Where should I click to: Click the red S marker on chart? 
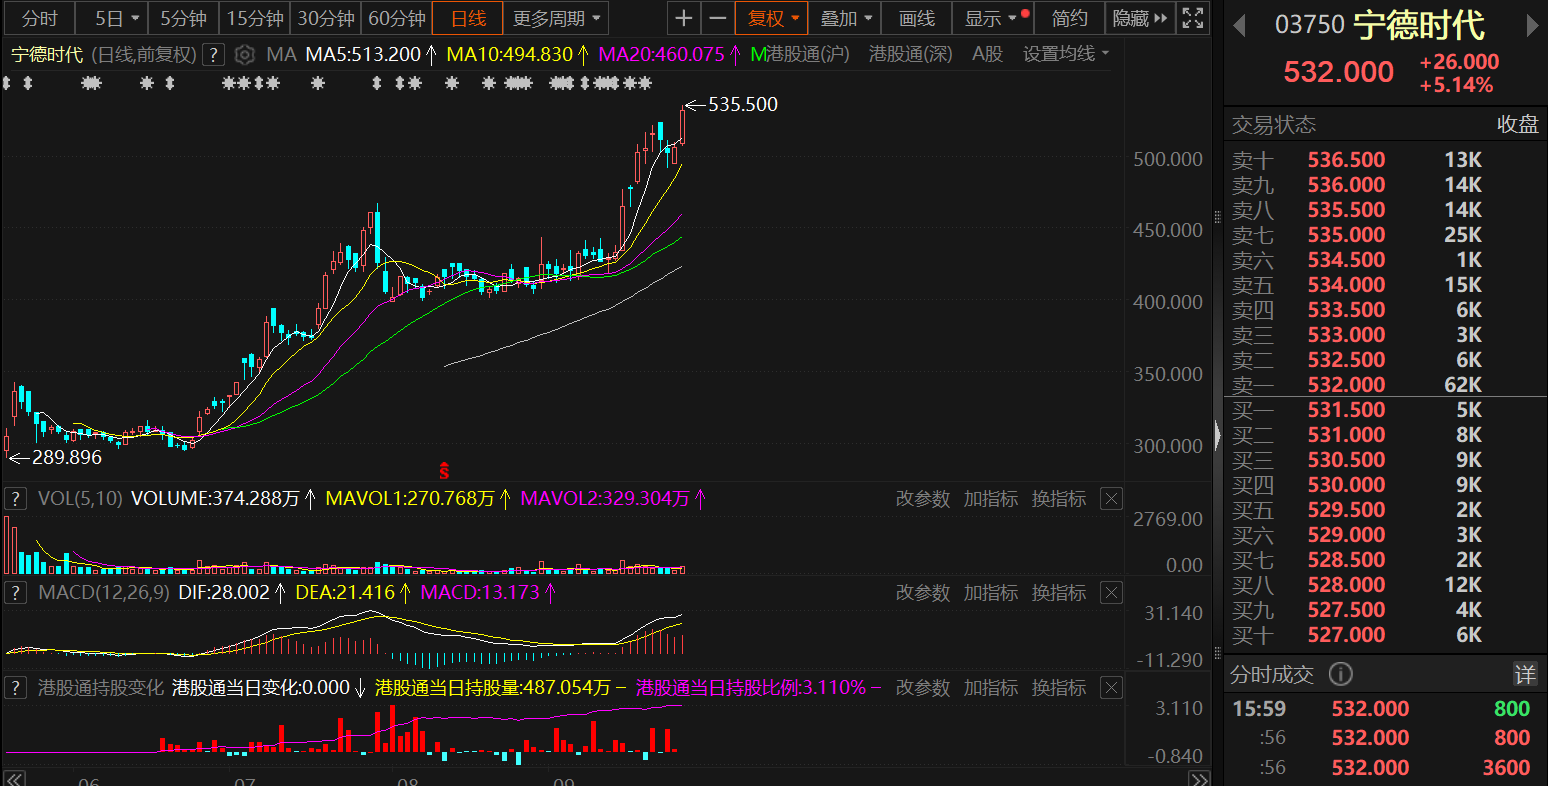click(444, 469)
